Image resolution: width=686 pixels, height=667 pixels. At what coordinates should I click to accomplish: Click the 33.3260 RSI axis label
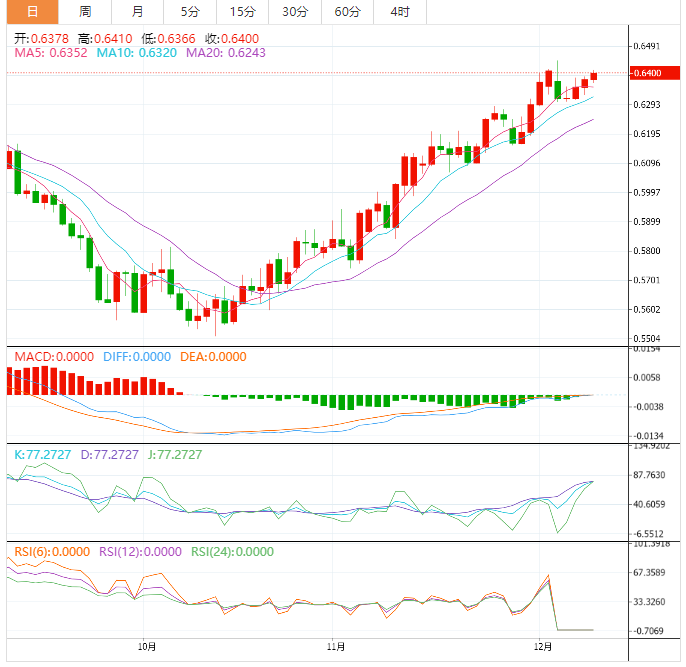(649, 602)
